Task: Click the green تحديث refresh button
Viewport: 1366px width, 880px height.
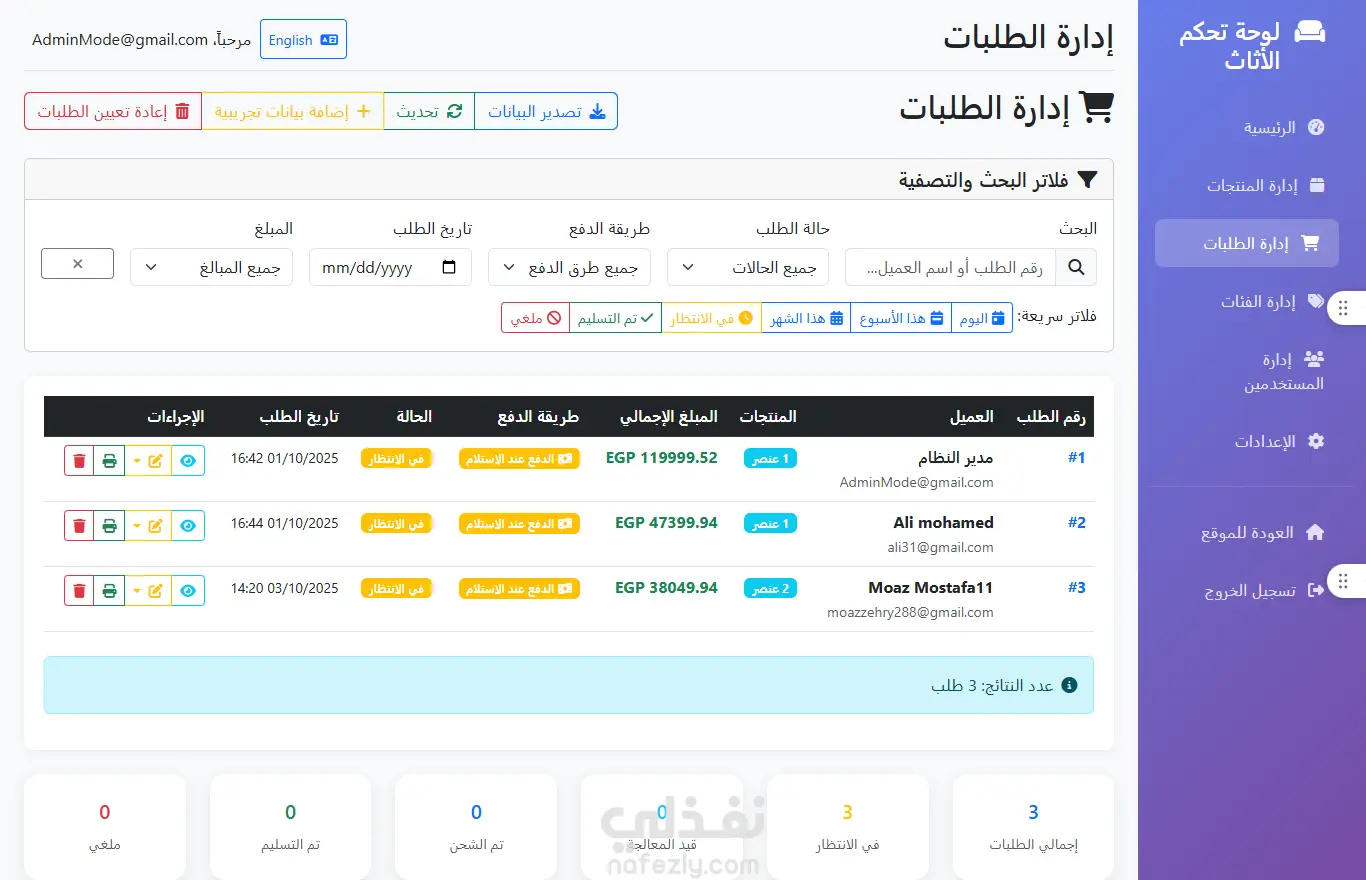Action: coord(429,111)
